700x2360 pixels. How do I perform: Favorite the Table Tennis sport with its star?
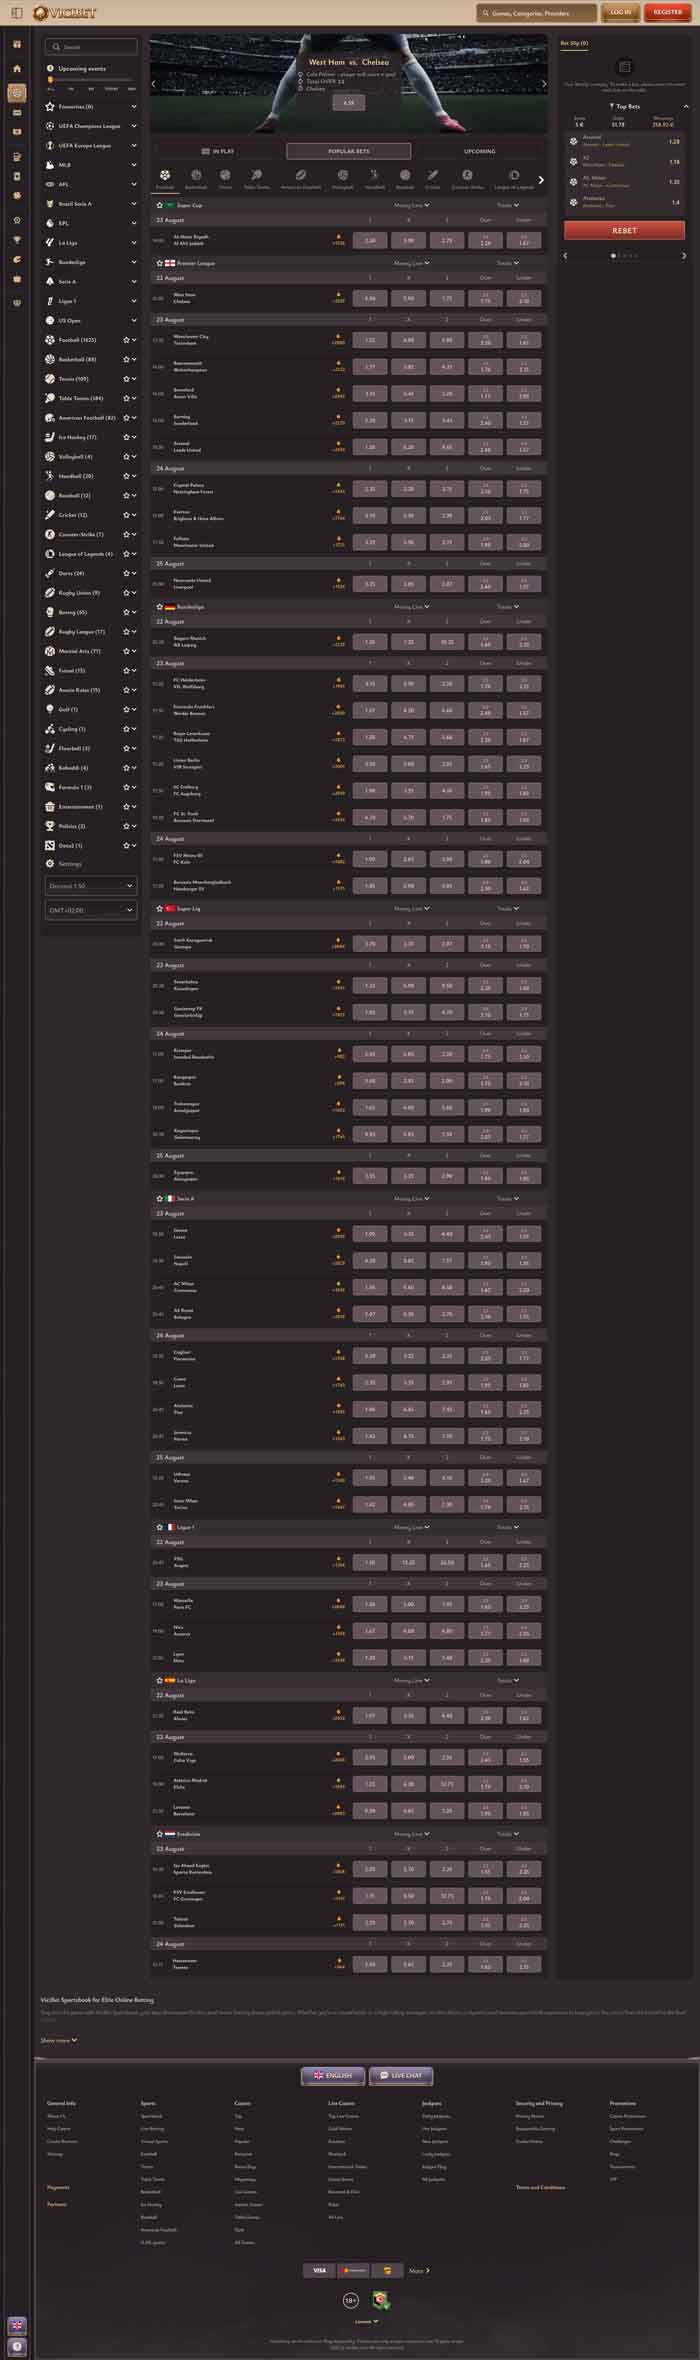pos(126,398)
